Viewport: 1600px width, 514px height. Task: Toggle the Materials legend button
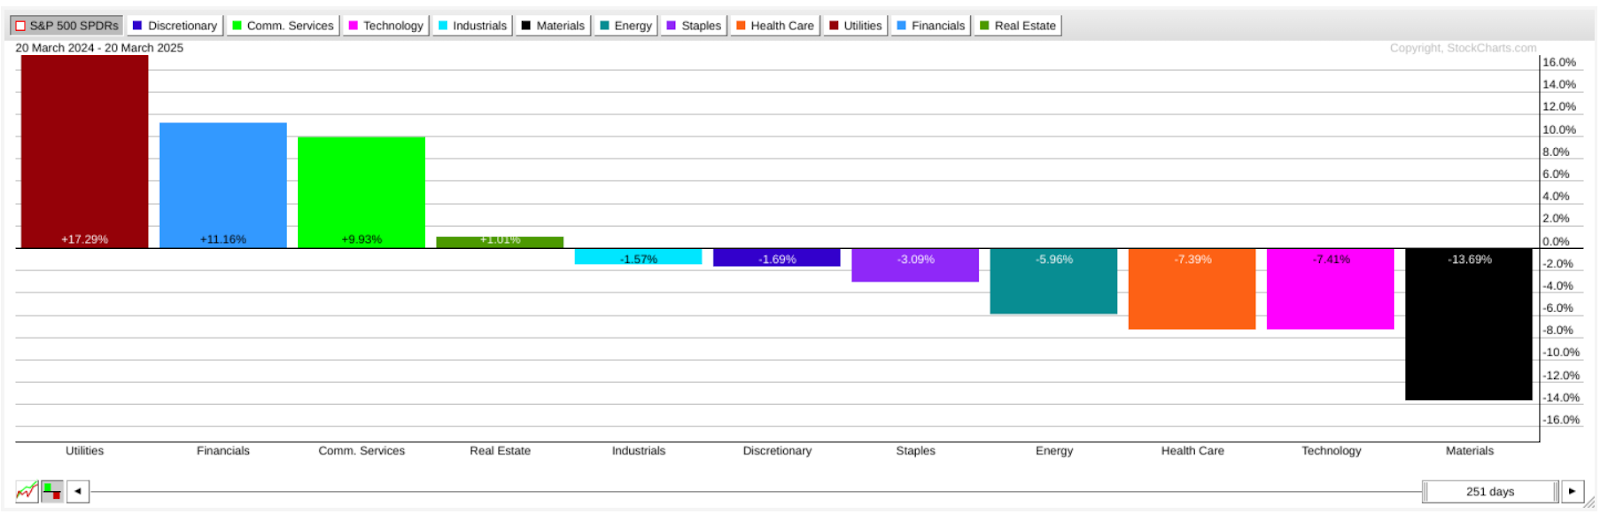(553, 25)
